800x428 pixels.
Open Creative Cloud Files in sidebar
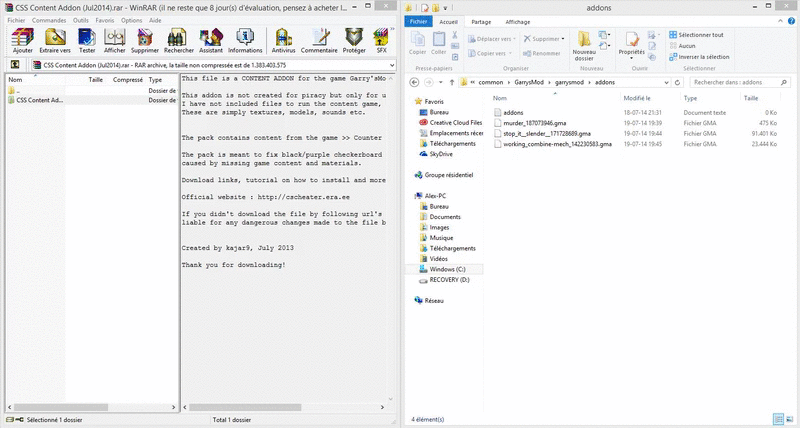point(451,122)
